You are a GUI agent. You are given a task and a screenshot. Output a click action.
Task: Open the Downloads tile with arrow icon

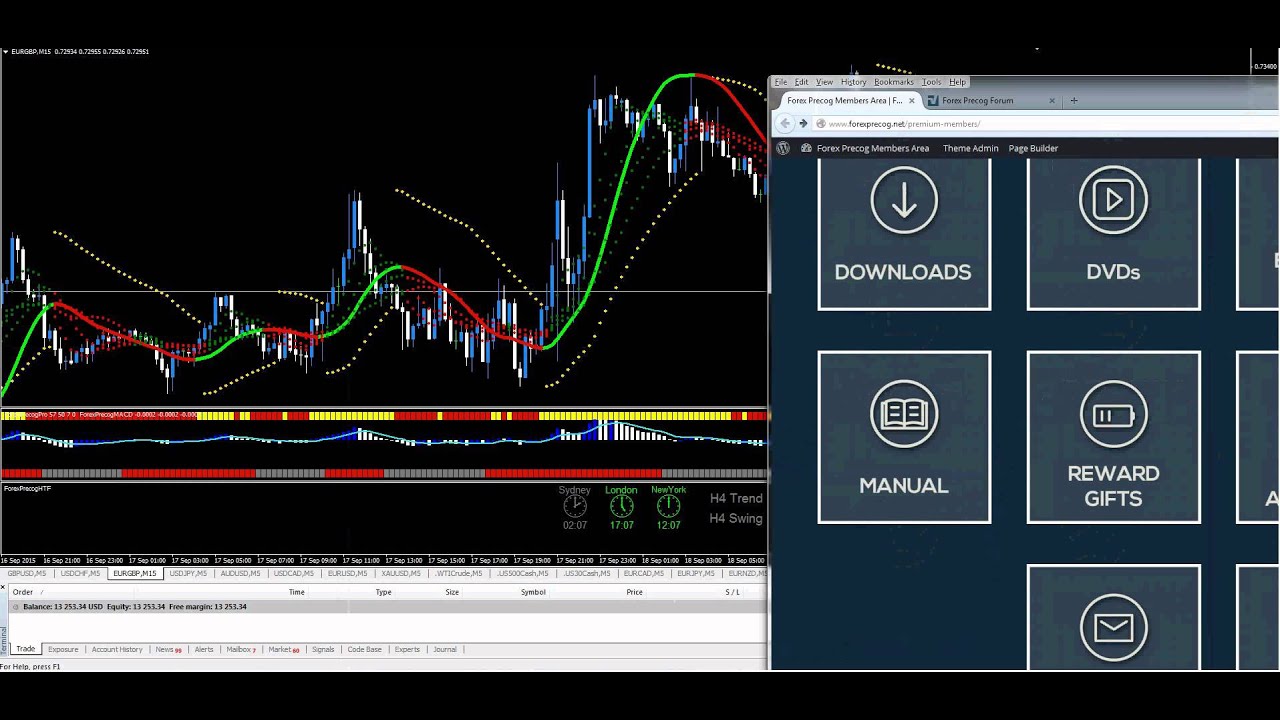pos(904,234)
